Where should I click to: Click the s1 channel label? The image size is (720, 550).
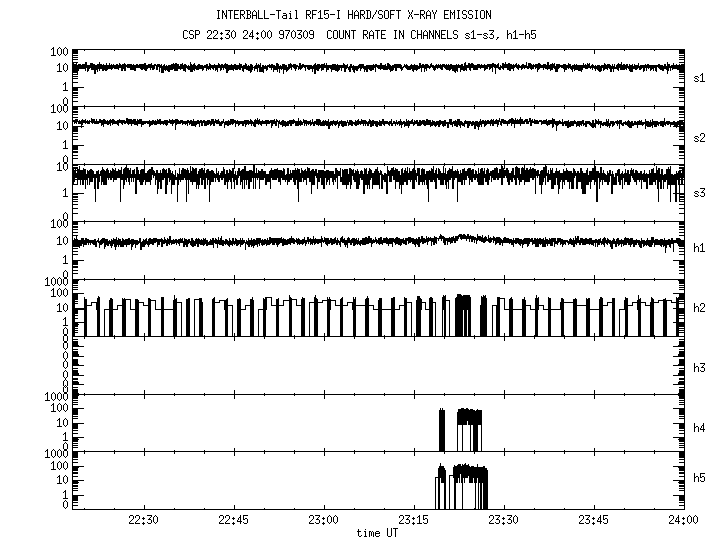(700, 78)
